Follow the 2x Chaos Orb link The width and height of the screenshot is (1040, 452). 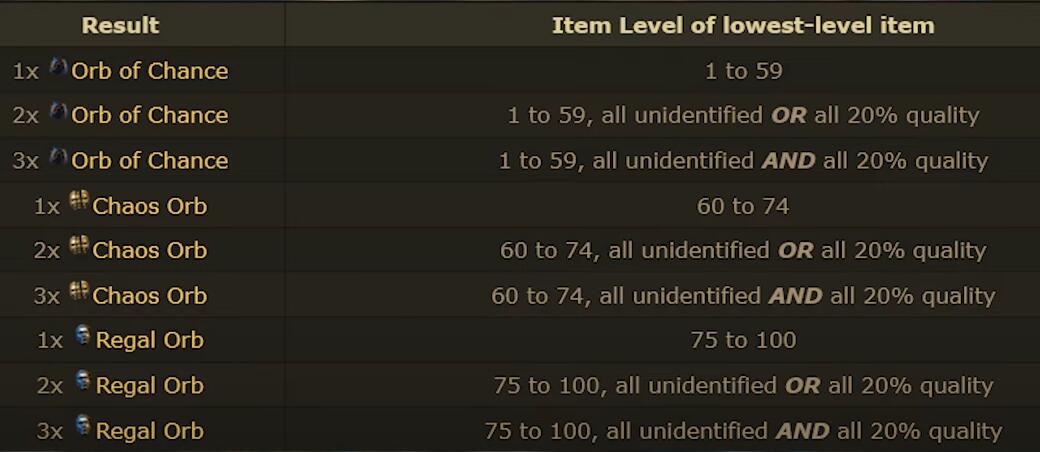[150, 250]
